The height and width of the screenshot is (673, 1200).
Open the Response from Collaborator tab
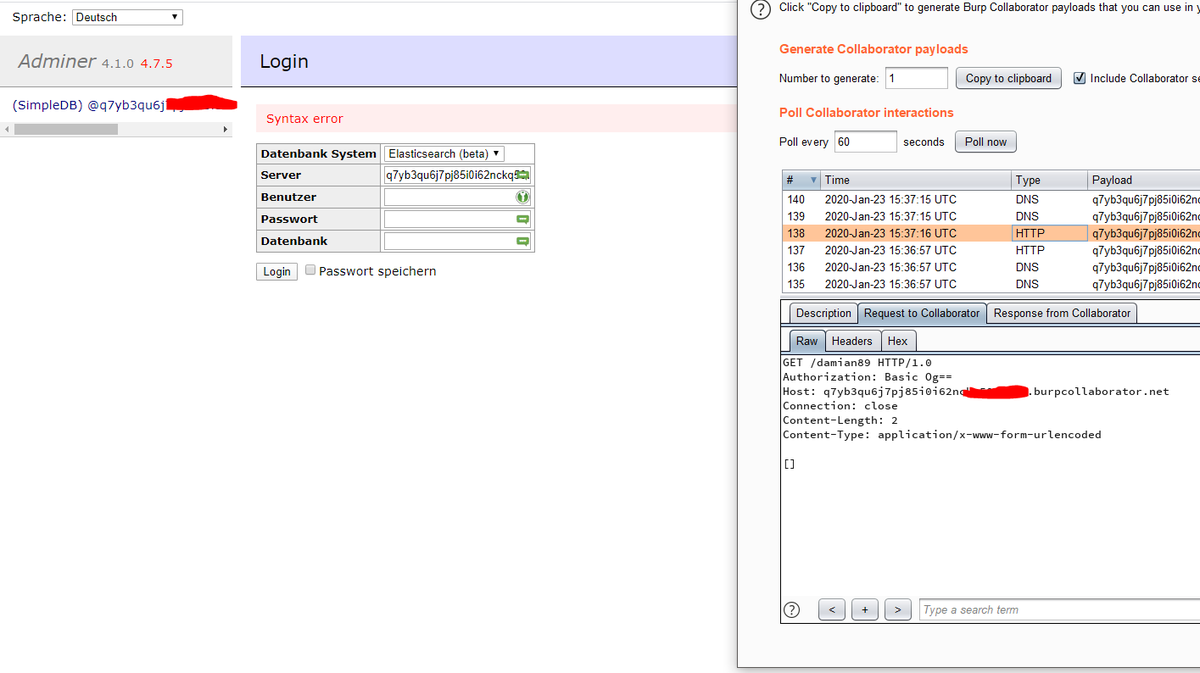pyautogui.click(x=1062, y=313)
